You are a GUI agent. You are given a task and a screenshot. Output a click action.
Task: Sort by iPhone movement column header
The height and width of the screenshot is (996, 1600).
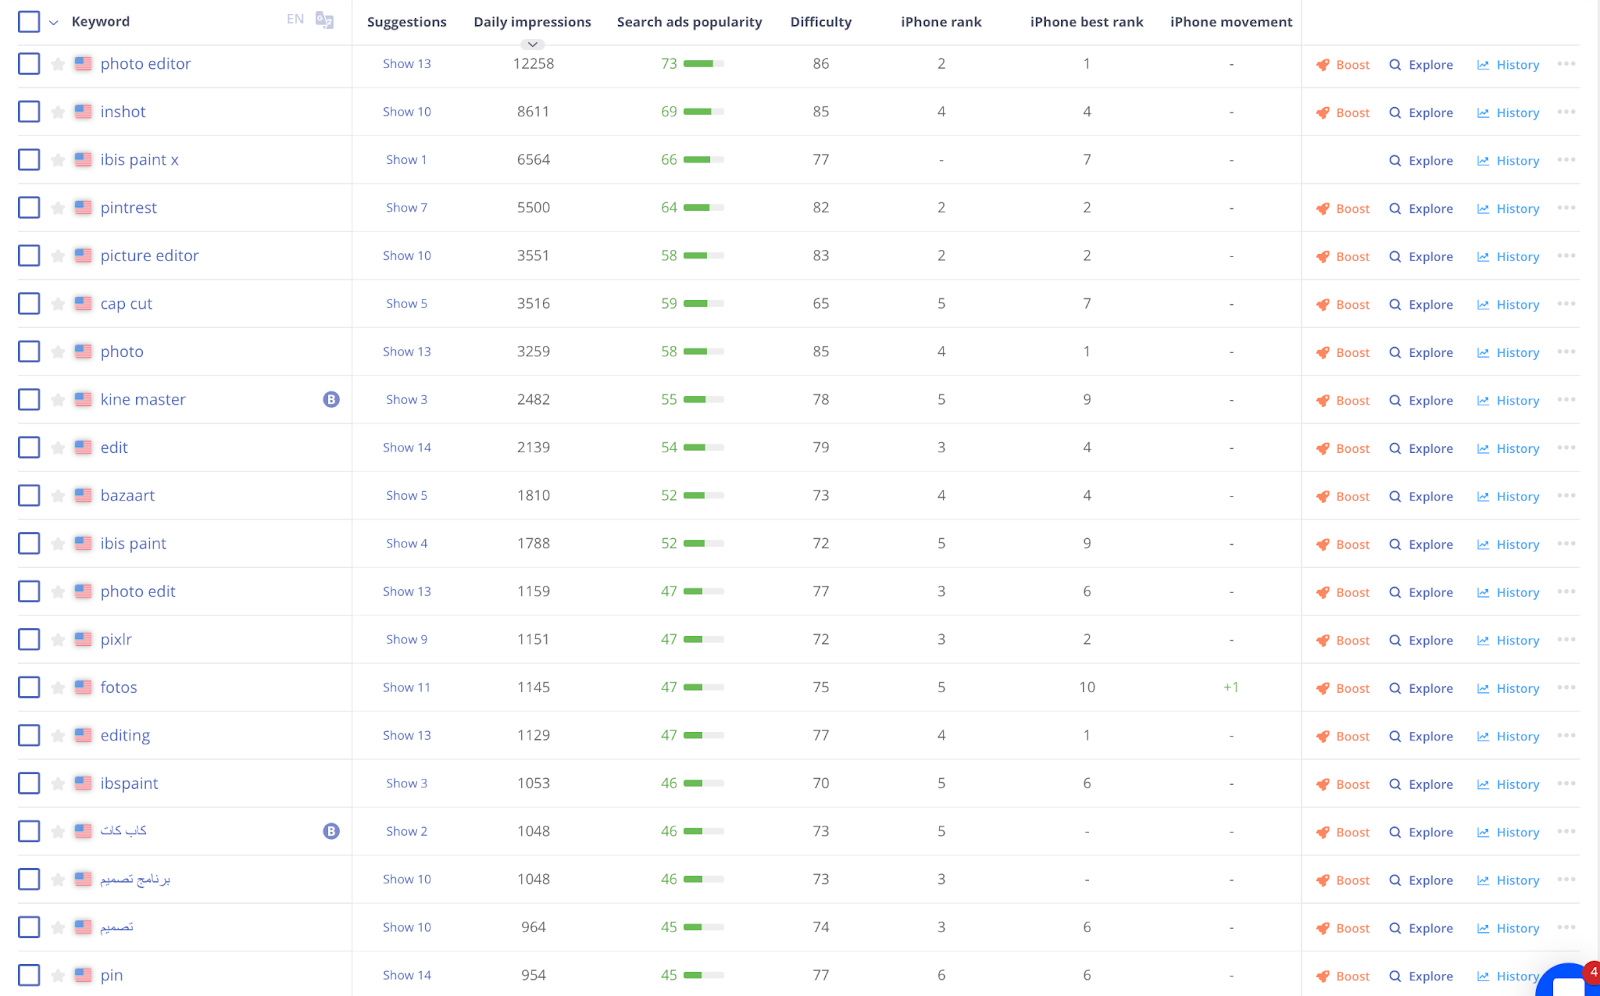1231,22
